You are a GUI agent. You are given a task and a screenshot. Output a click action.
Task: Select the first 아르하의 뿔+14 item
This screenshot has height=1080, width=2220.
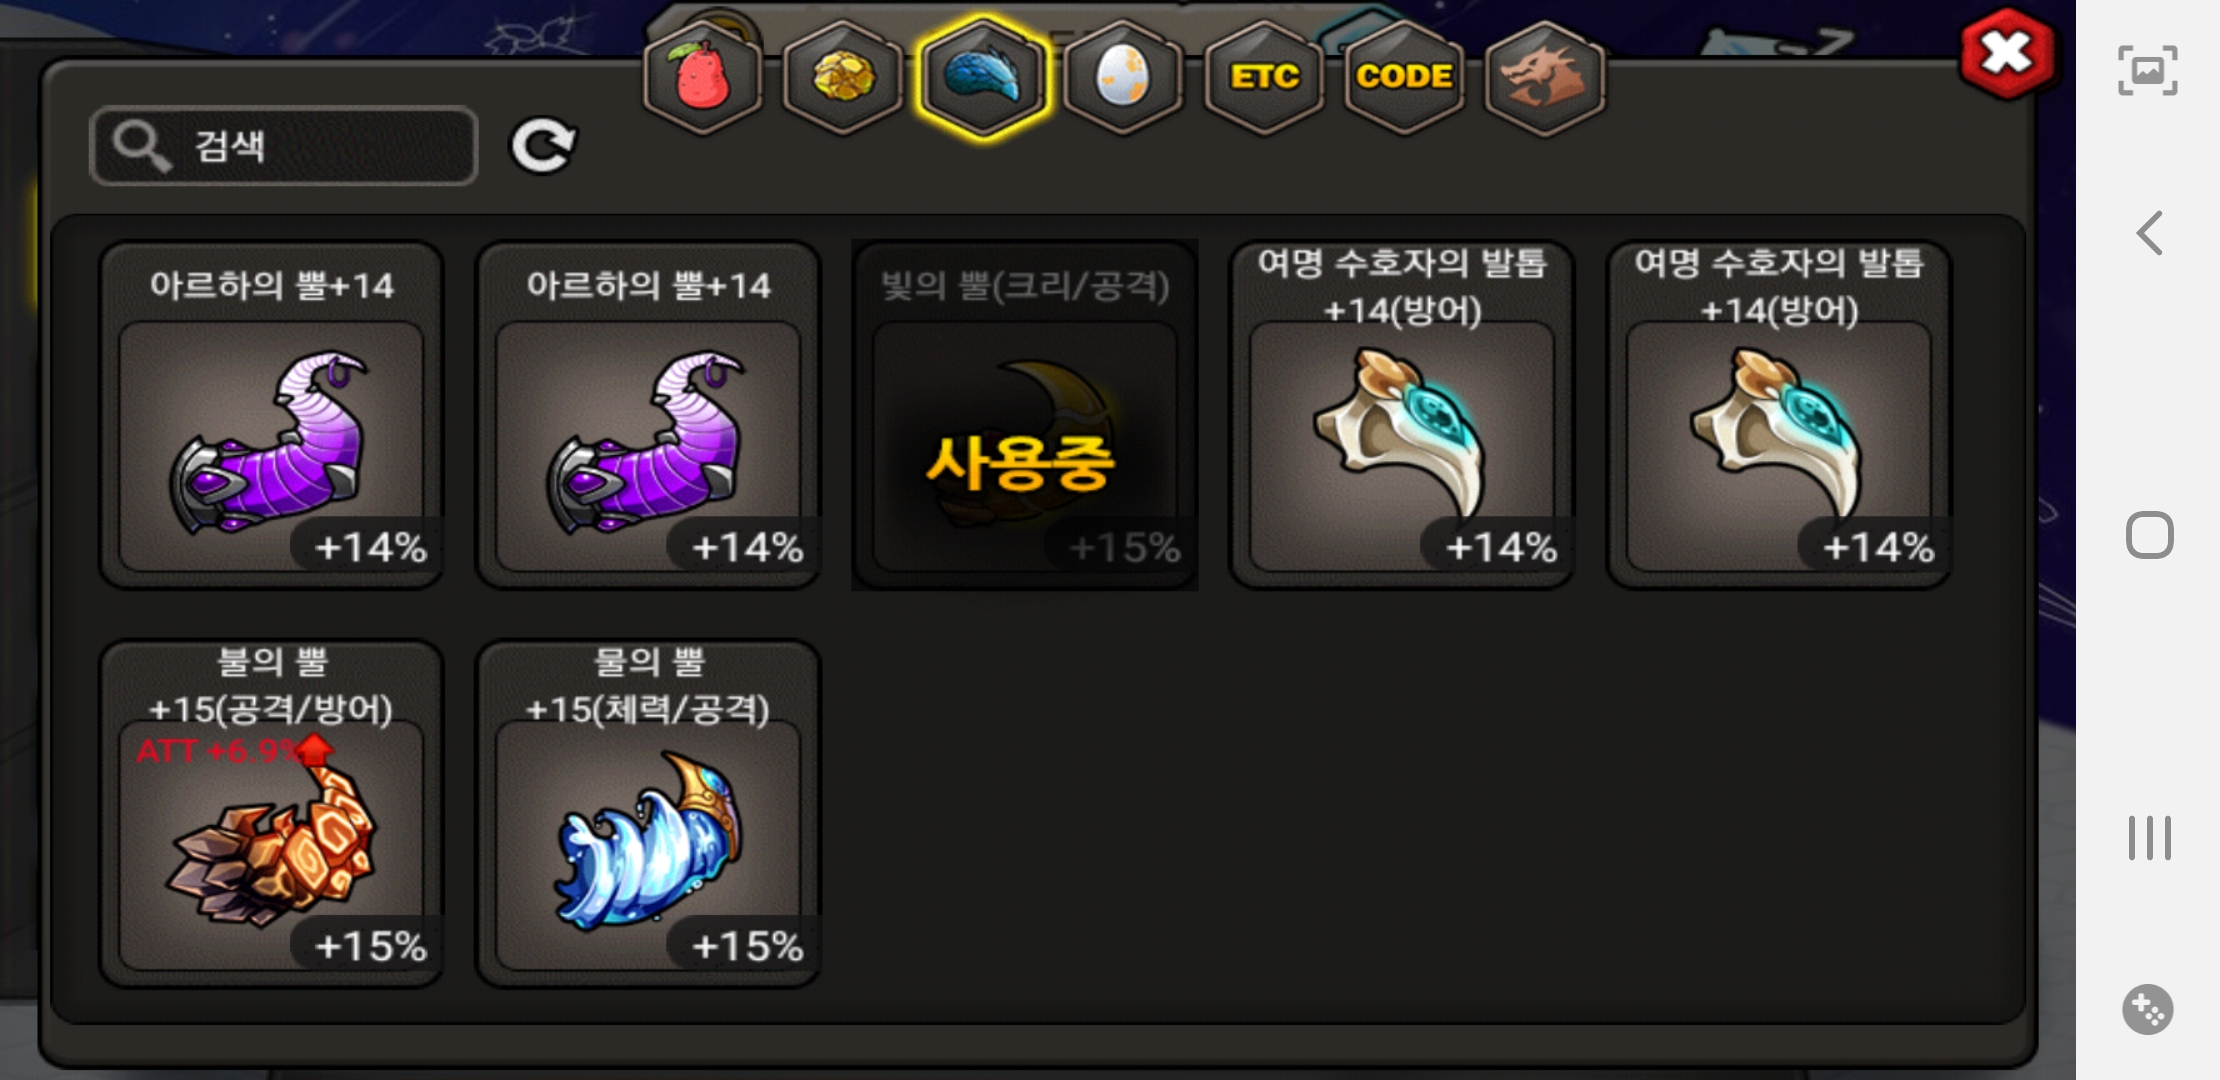(271, 415)
